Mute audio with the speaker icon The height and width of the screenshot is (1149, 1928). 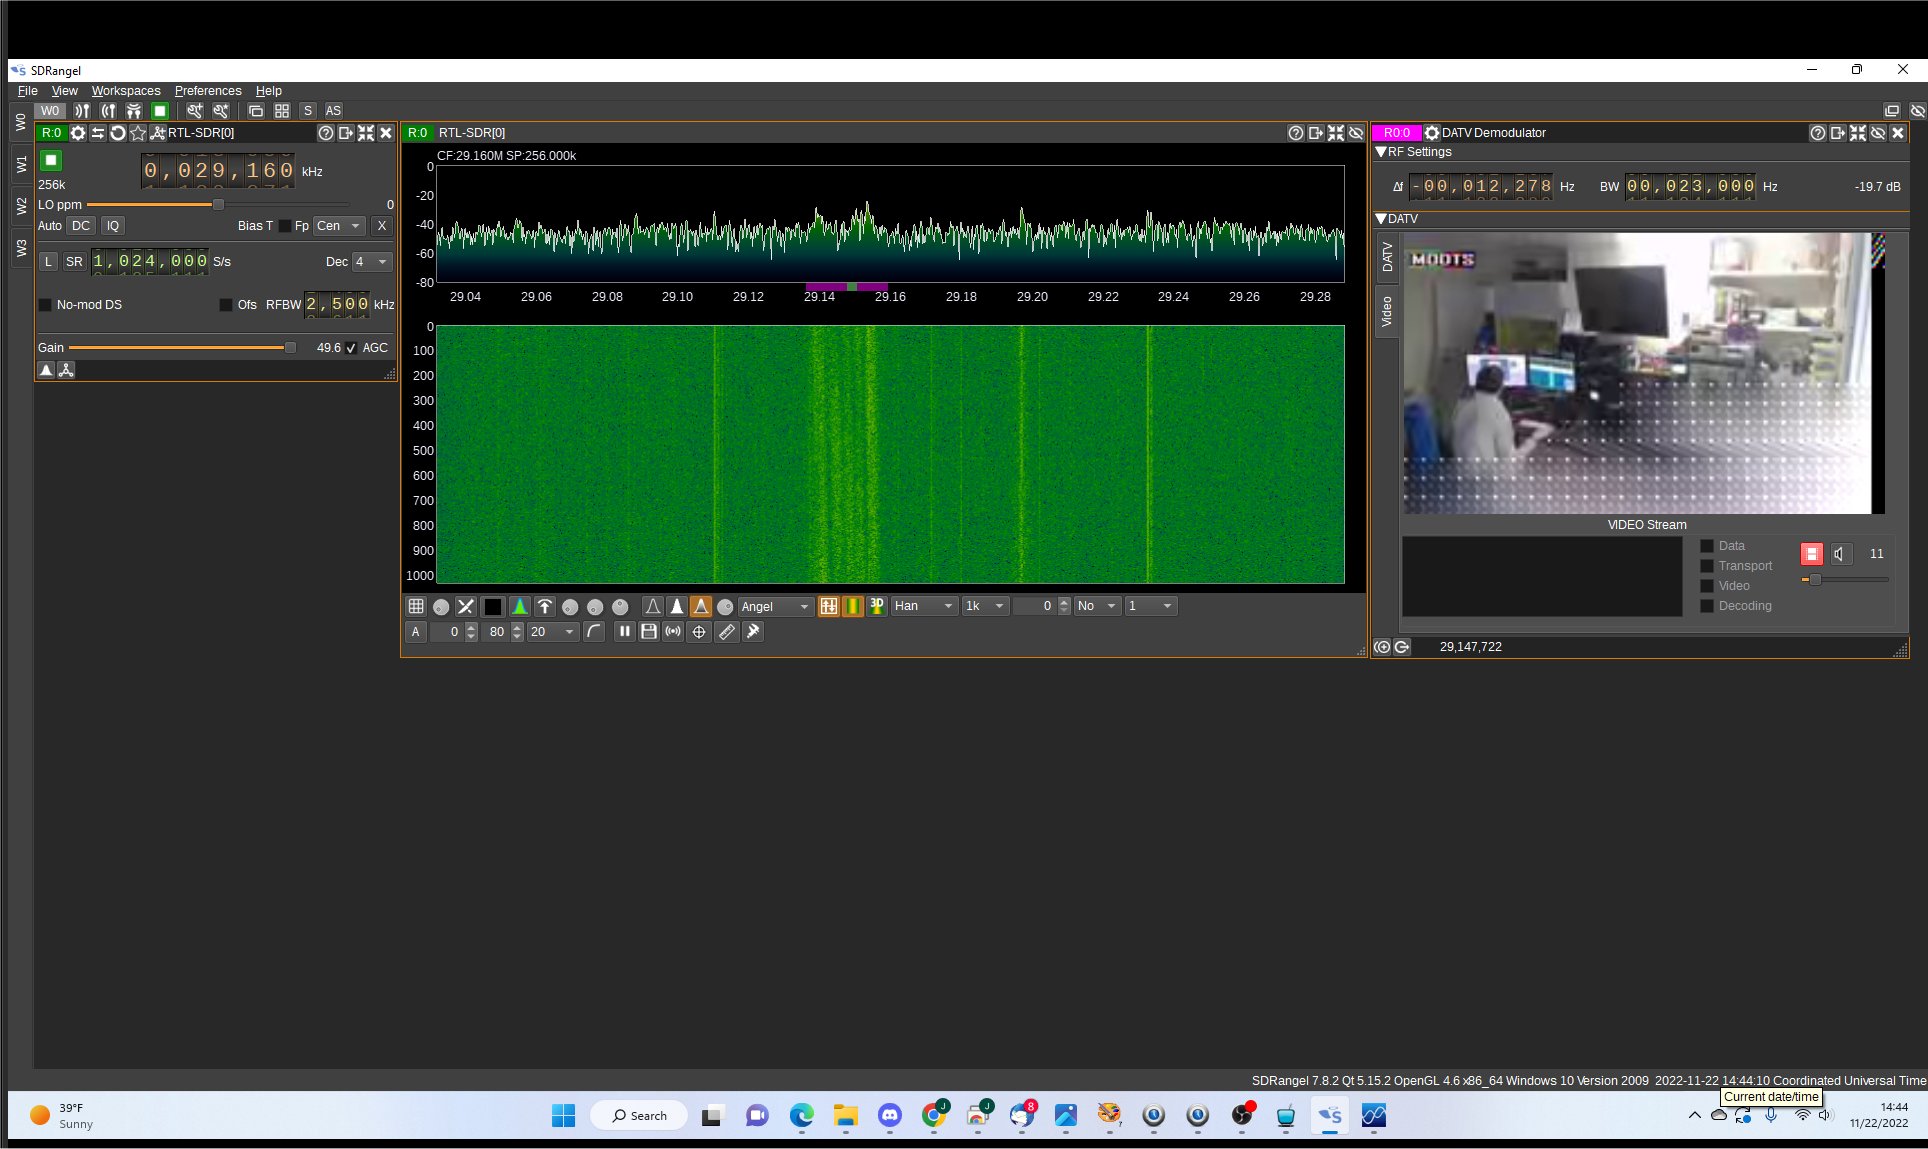[1840, 554]
